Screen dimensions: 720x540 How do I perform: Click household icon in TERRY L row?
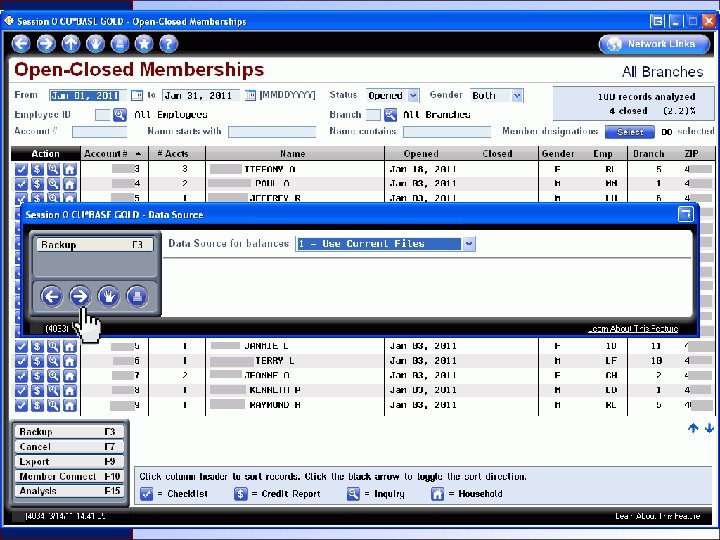(70, 361)
